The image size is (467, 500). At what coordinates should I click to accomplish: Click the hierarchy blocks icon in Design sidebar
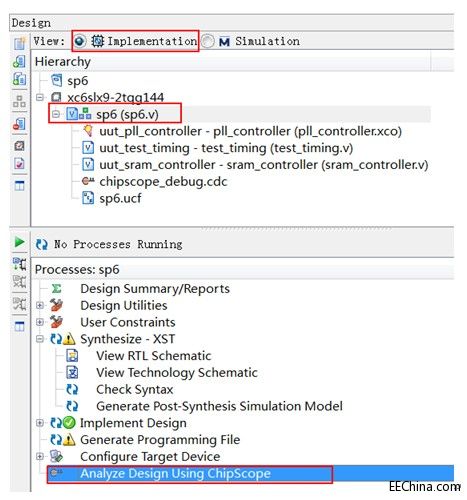click(x=19, y=101)
